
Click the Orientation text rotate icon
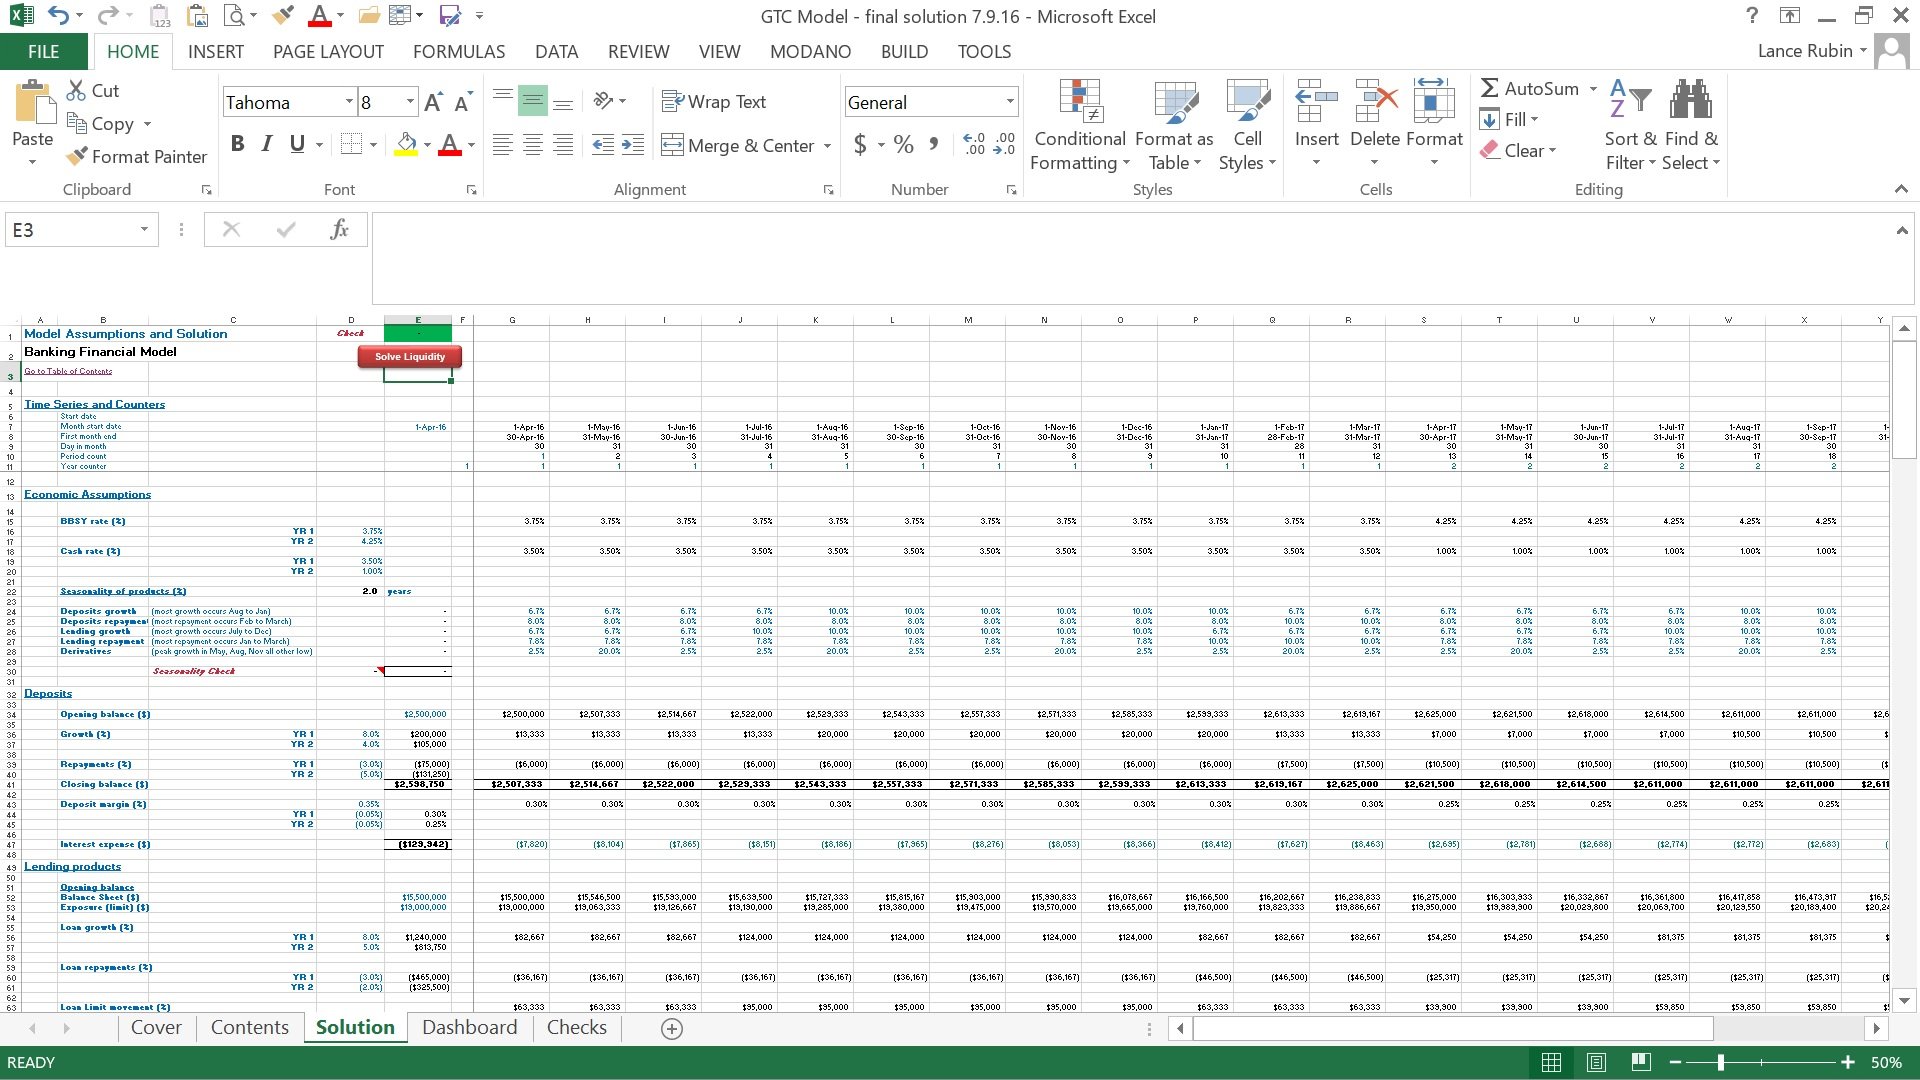point(603,101)
